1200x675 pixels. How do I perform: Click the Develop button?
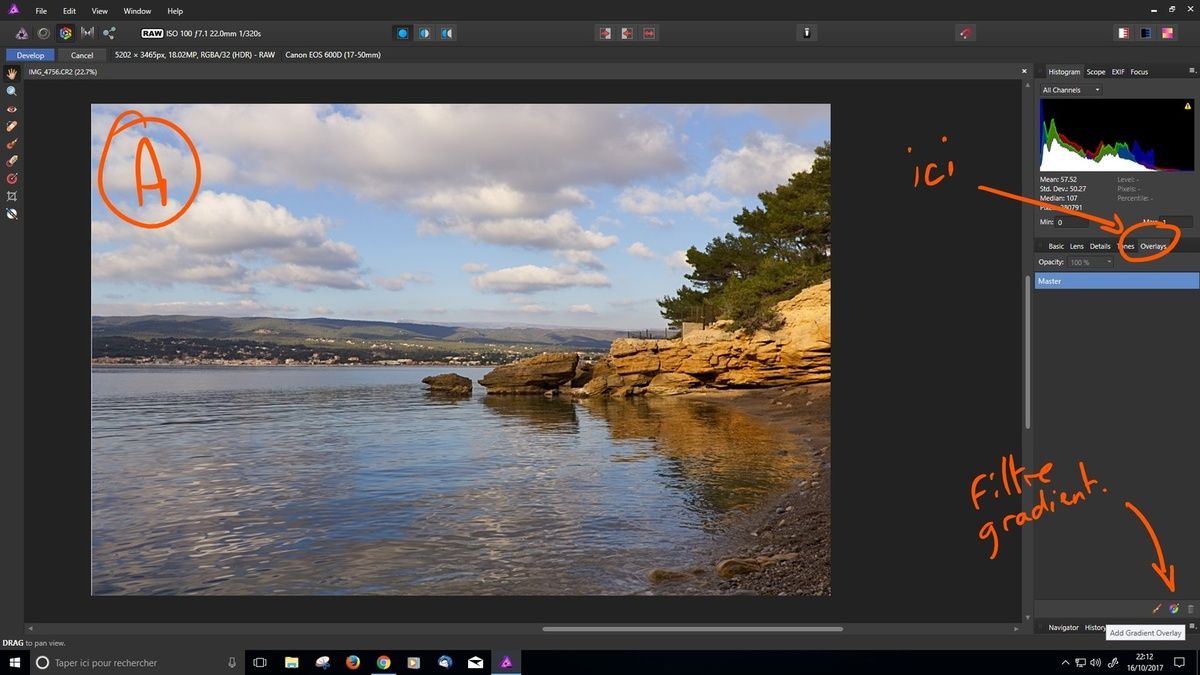coord(29,55)
